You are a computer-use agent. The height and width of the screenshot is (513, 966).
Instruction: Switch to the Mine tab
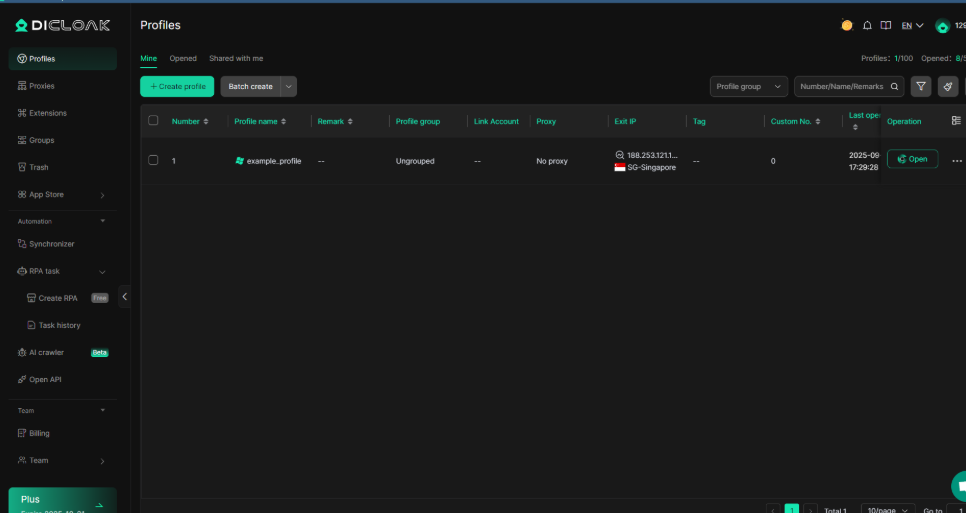point(148,59)
